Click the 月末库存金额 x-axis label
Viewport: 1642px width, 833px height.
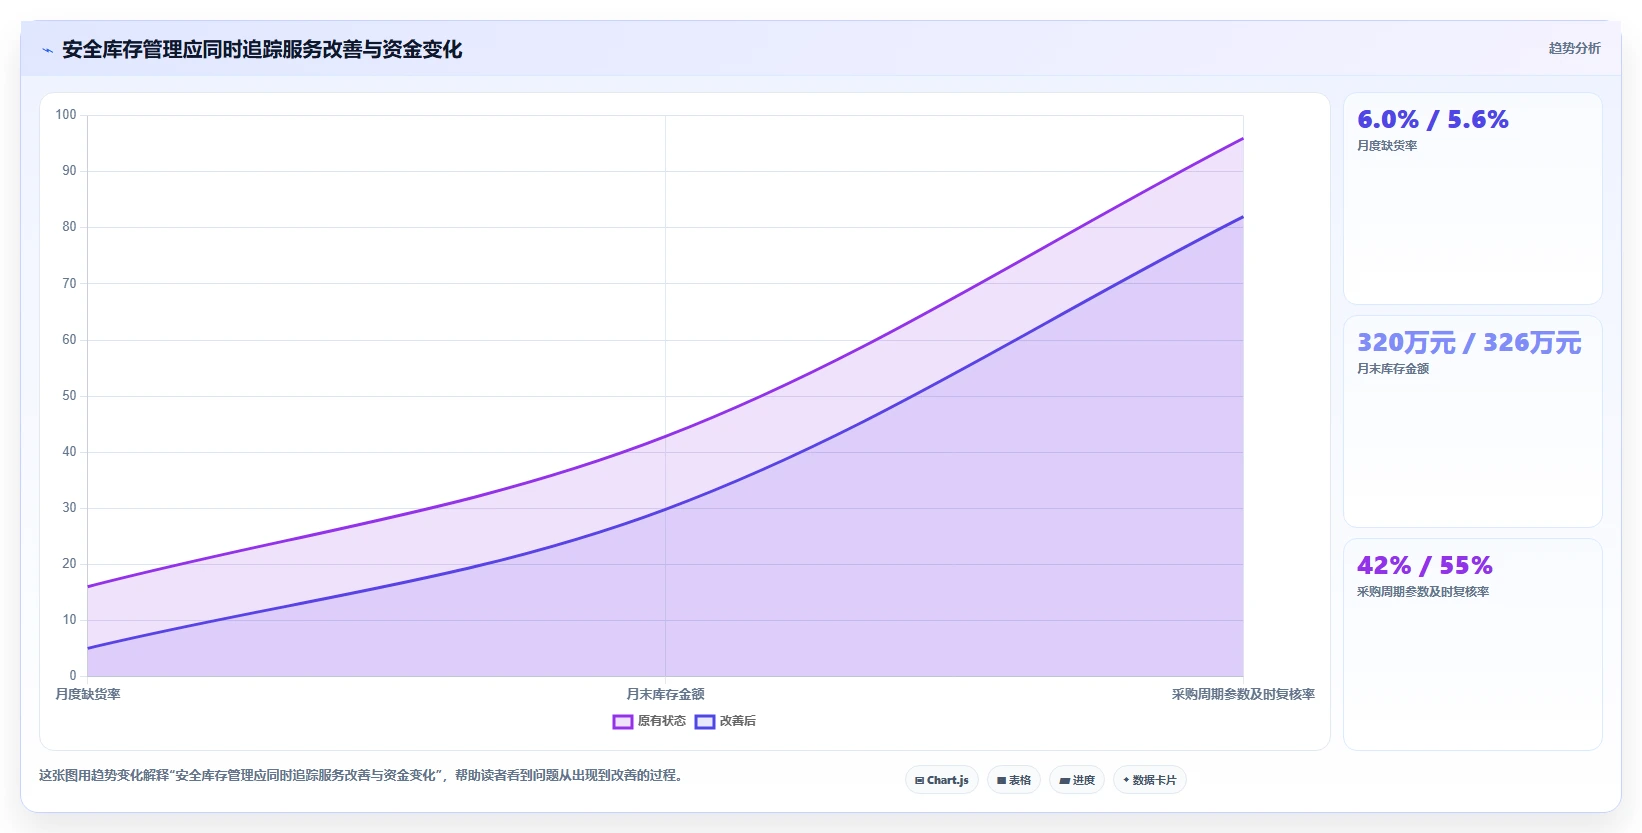click(665, 694)
